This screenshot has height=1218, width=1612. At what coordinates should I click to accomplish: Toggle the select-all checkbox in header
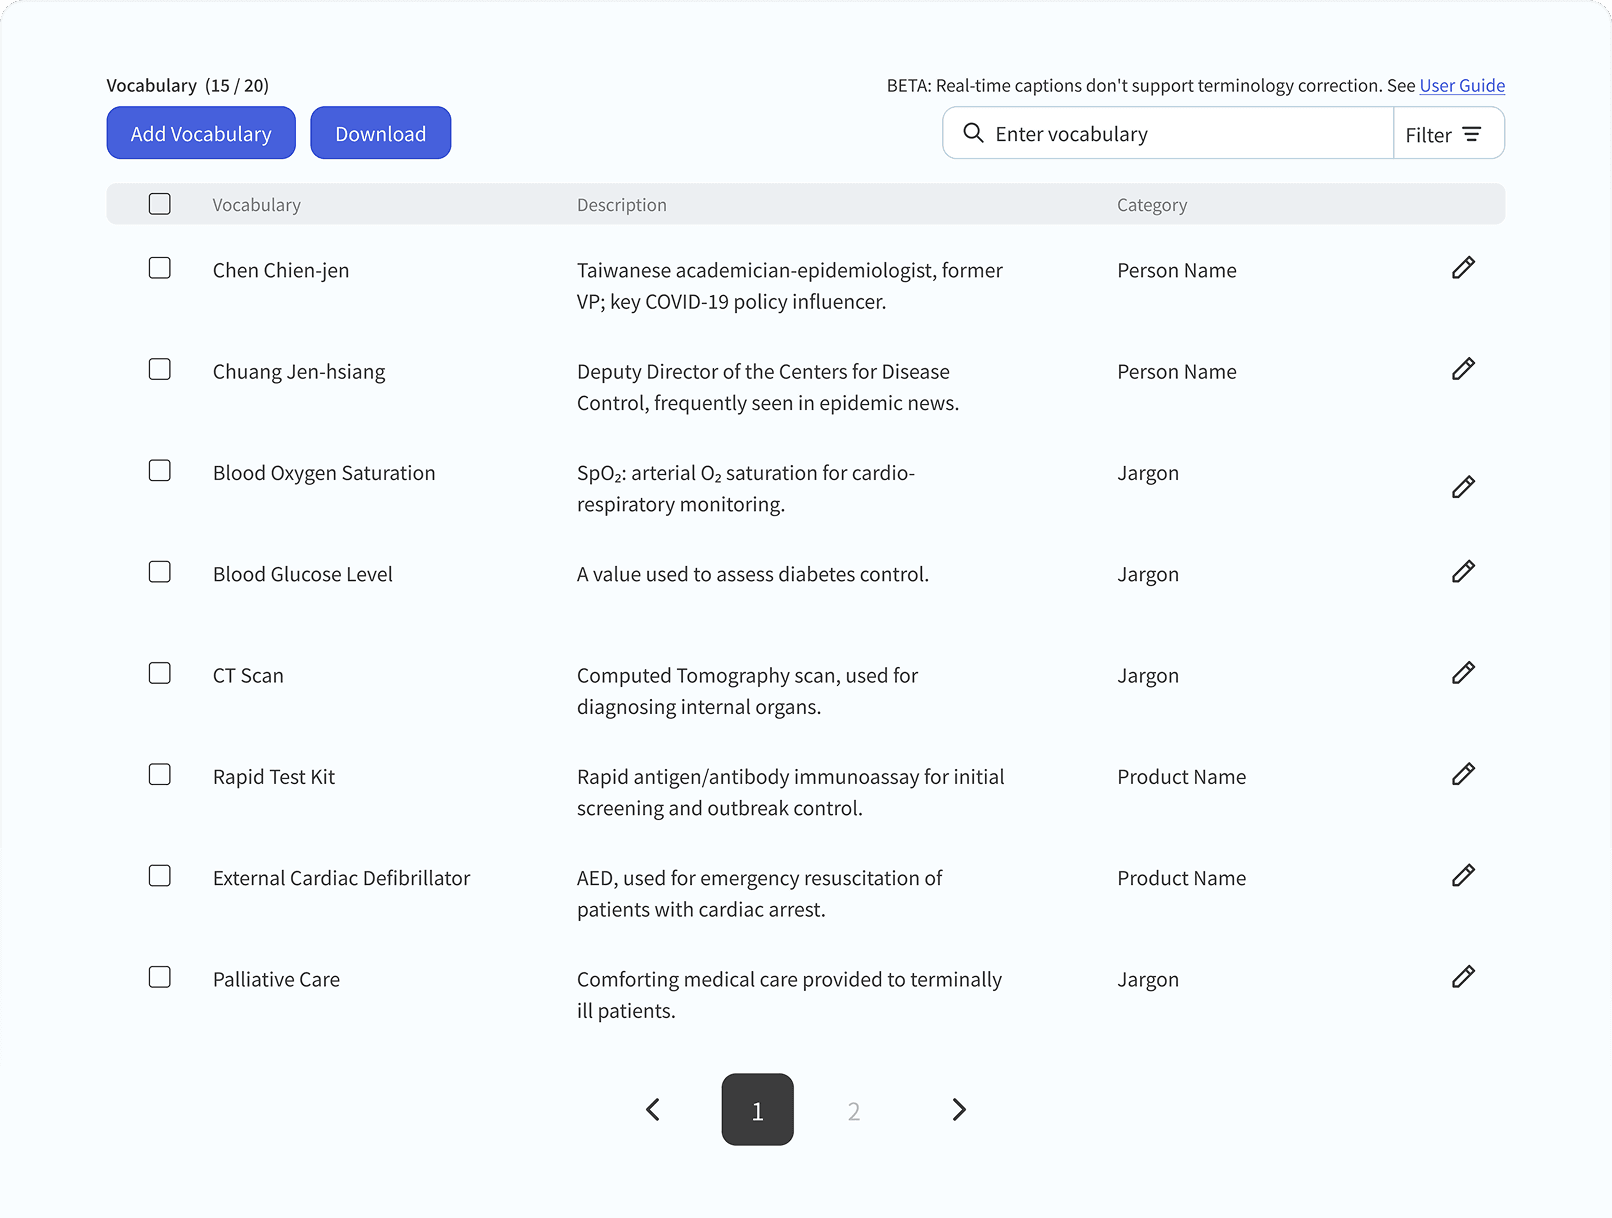click(160, 204)
